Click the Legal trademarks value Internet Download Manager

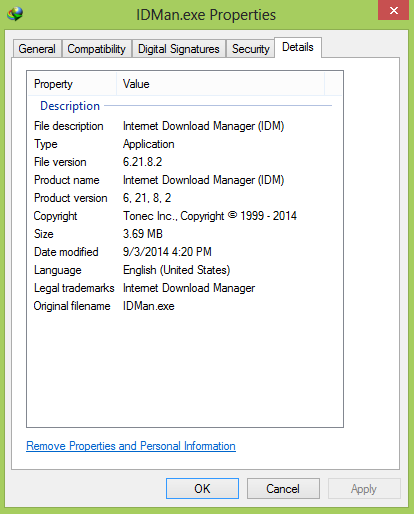pos(189,288)
